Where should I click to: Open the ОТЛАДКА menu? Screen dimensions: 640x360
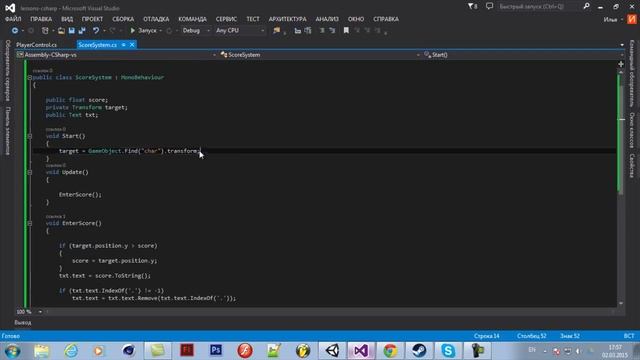coord(156,19)
